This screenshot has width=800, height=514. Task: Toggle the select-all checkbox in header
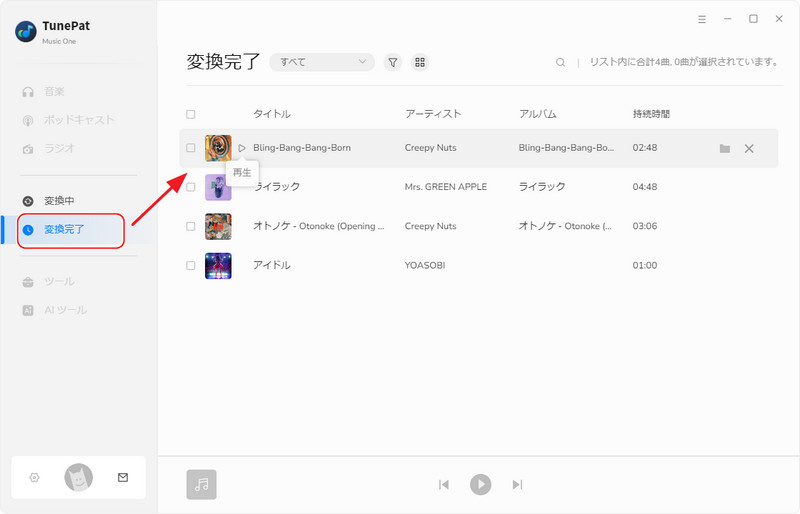pos(191,114)
